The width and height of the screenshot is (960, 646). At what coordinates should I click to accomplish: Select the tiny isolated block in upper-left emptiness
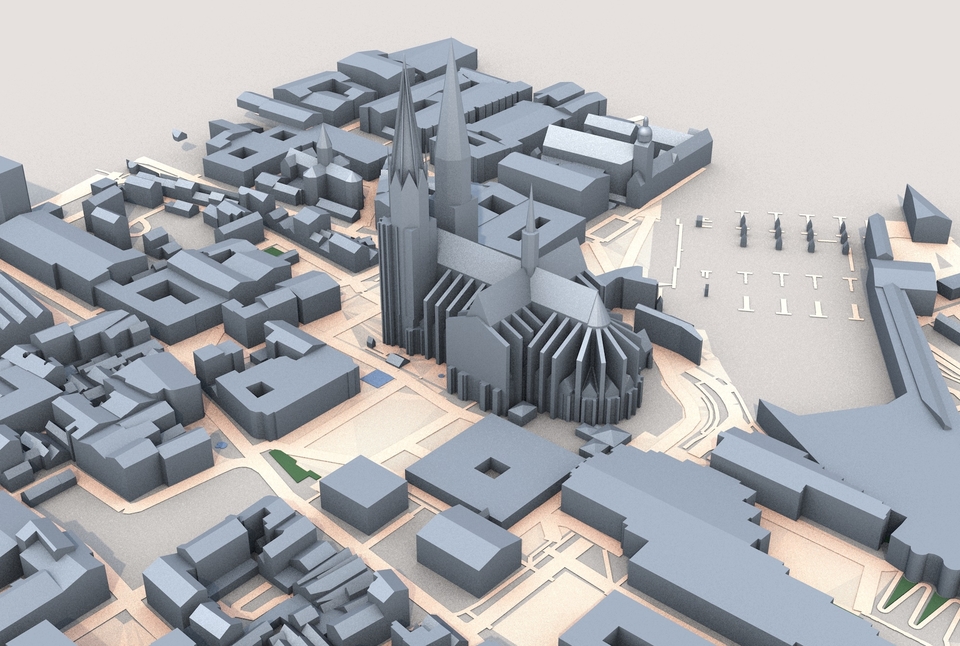(179, 135)
